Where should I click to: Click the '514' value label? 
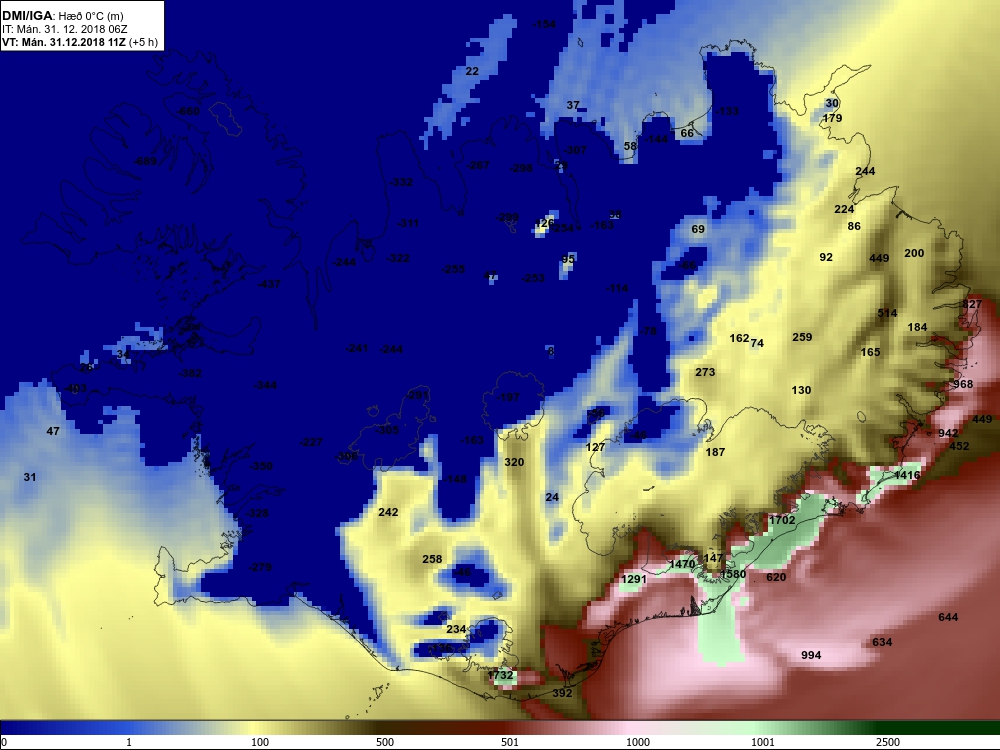click(x=887, y=313)
